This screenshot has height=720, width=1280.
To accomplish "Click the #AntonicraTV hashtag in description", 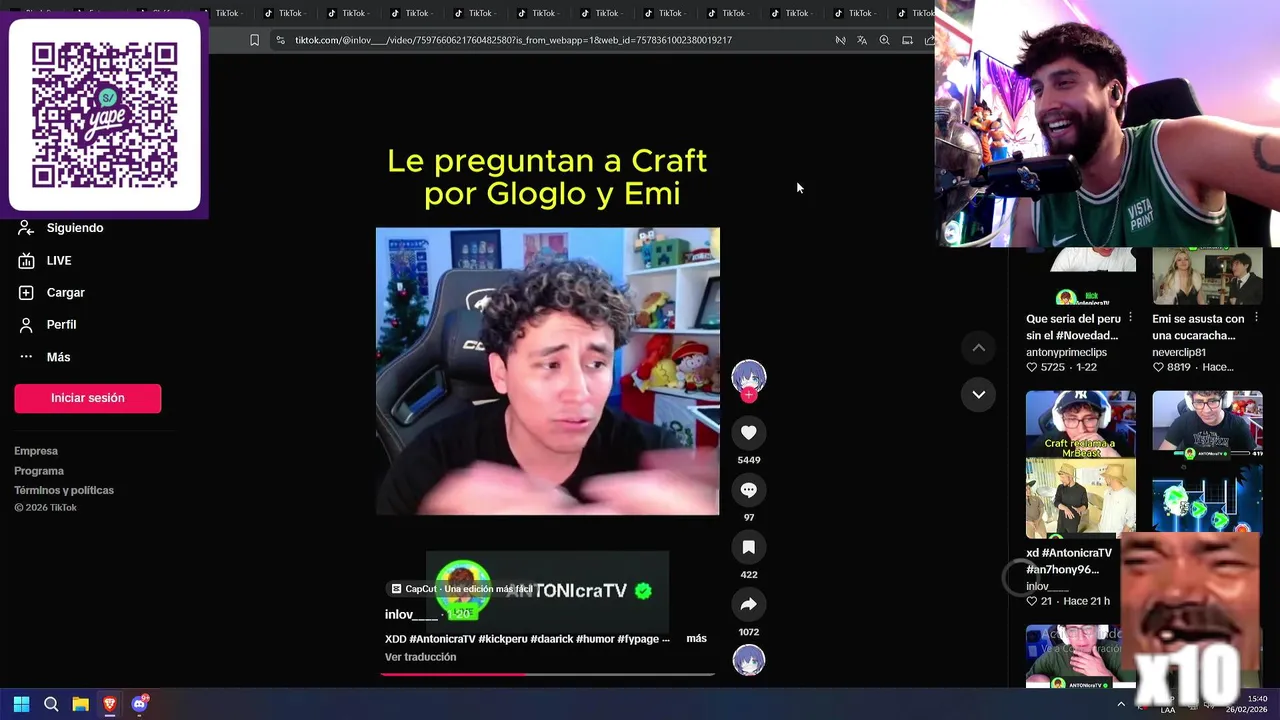I will (x=442, y=638).
